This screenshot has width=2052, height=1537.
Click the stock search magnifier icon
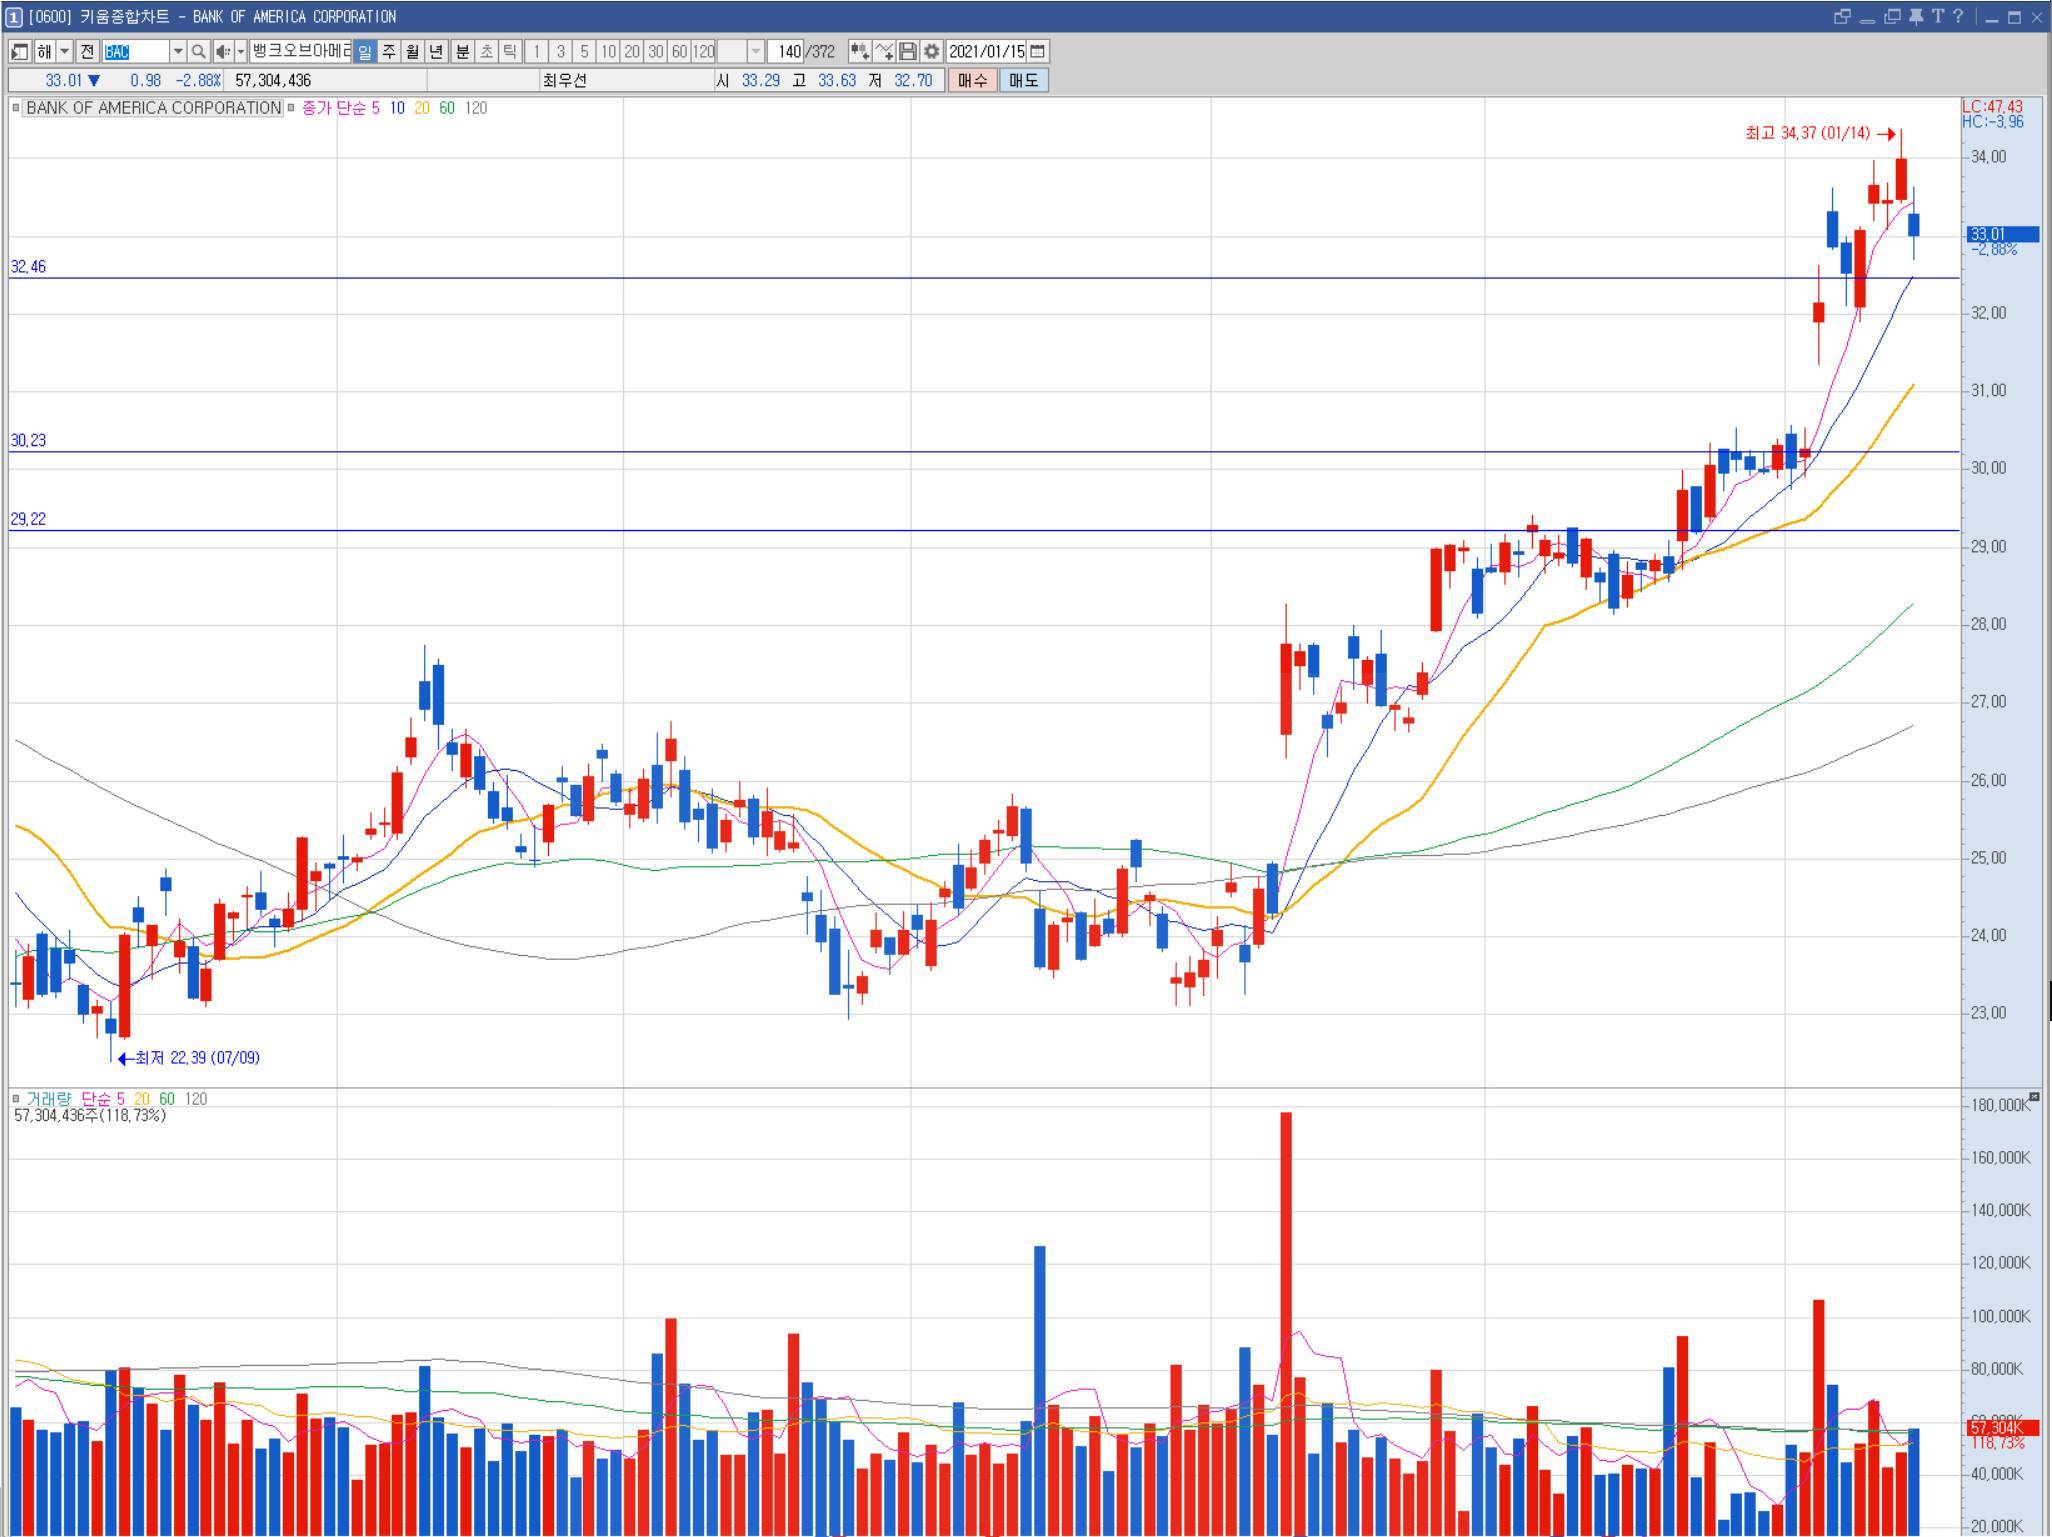point(198,51)
